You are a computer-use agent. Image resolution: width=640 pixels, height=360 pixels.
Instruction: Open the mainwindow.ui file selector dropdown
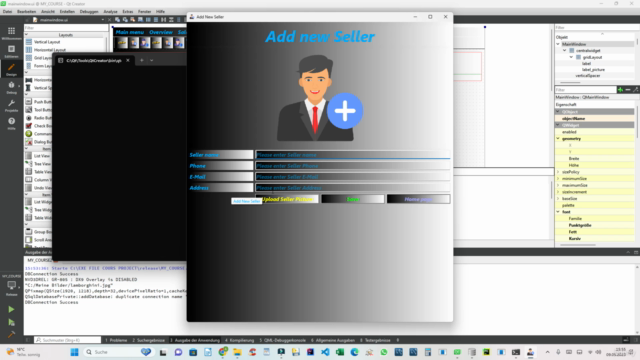pyautogui.click(x=102, y=20)
